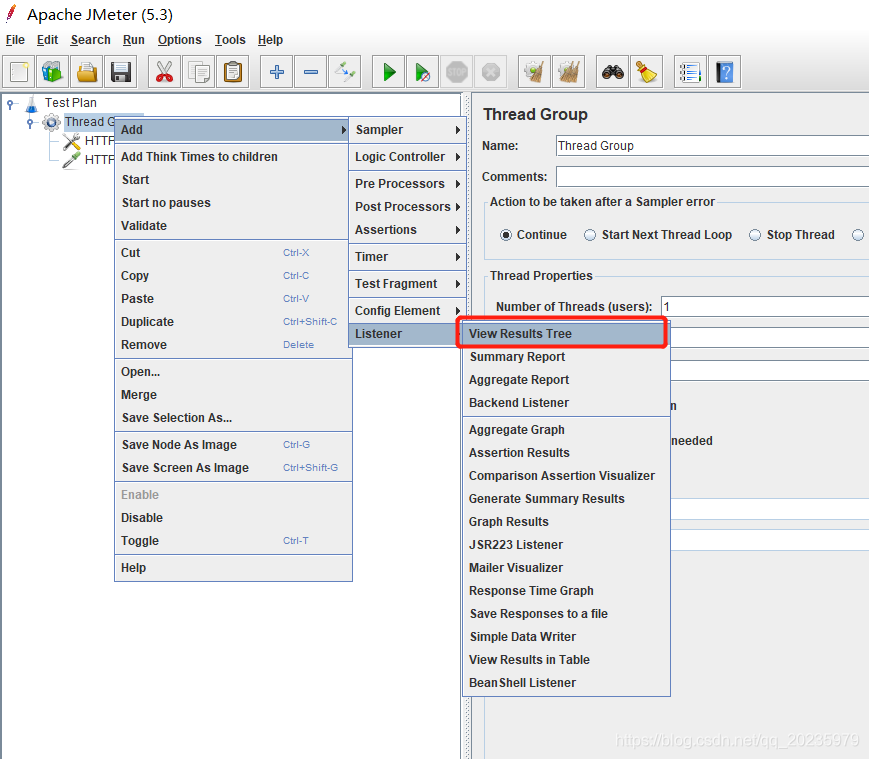Select Validate in context menu
869x759 pixels.
click(233, 225)
